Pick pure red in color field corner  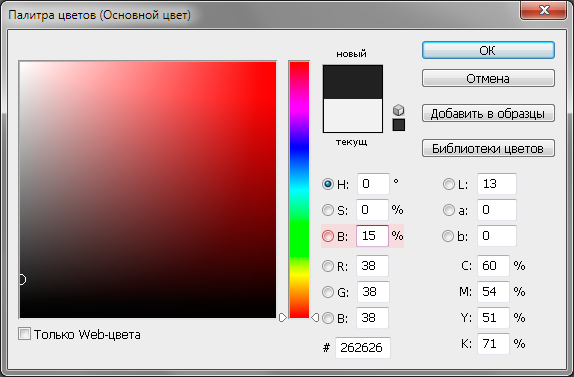click(x=275, y=63)
